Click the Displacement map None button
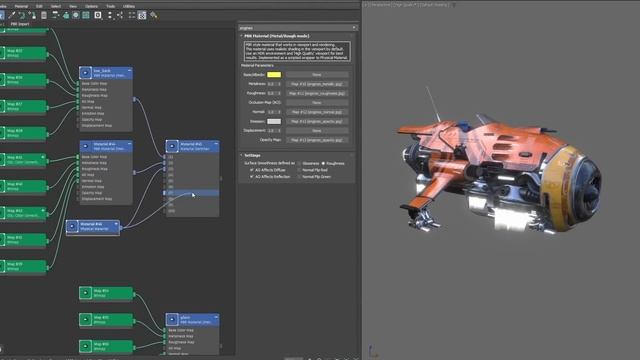Image resolution: width=640 pixels, height=360 pixels. (317, 131)
